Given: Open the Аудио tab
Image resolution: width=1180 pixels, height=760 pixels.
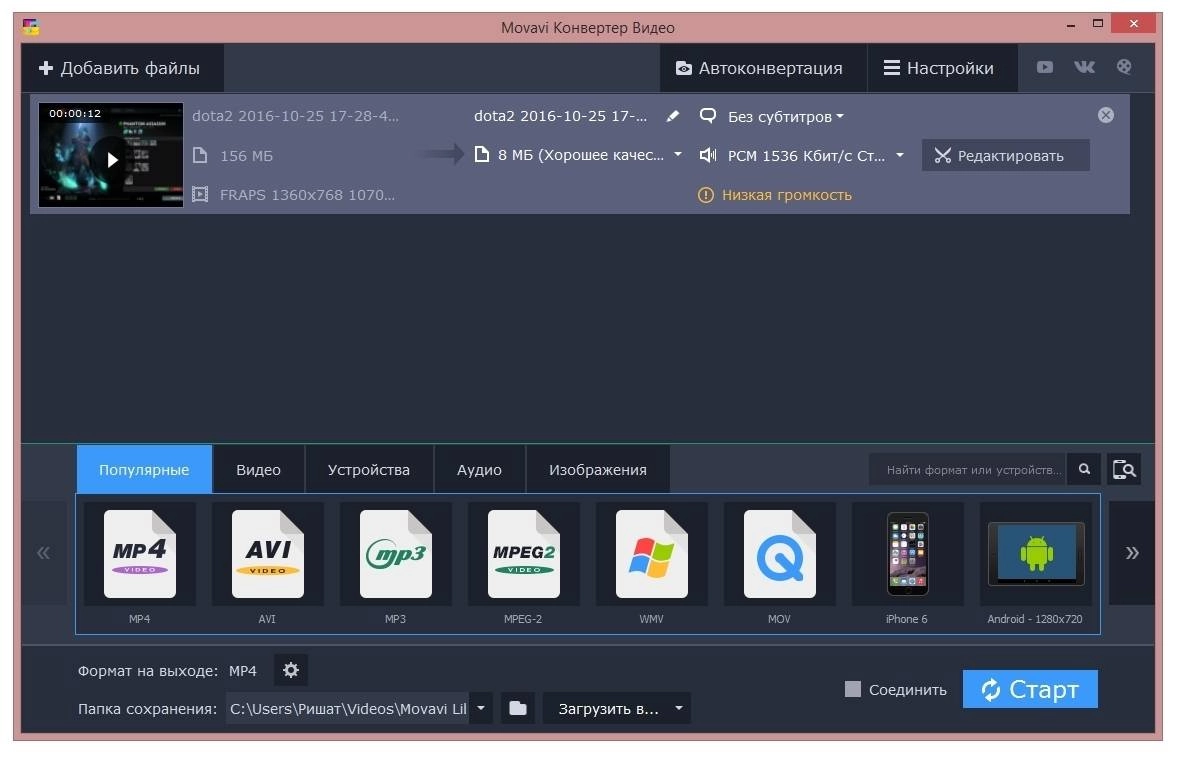Looking at the screenshot, I should pyautogui.click(x=479, y=470).
